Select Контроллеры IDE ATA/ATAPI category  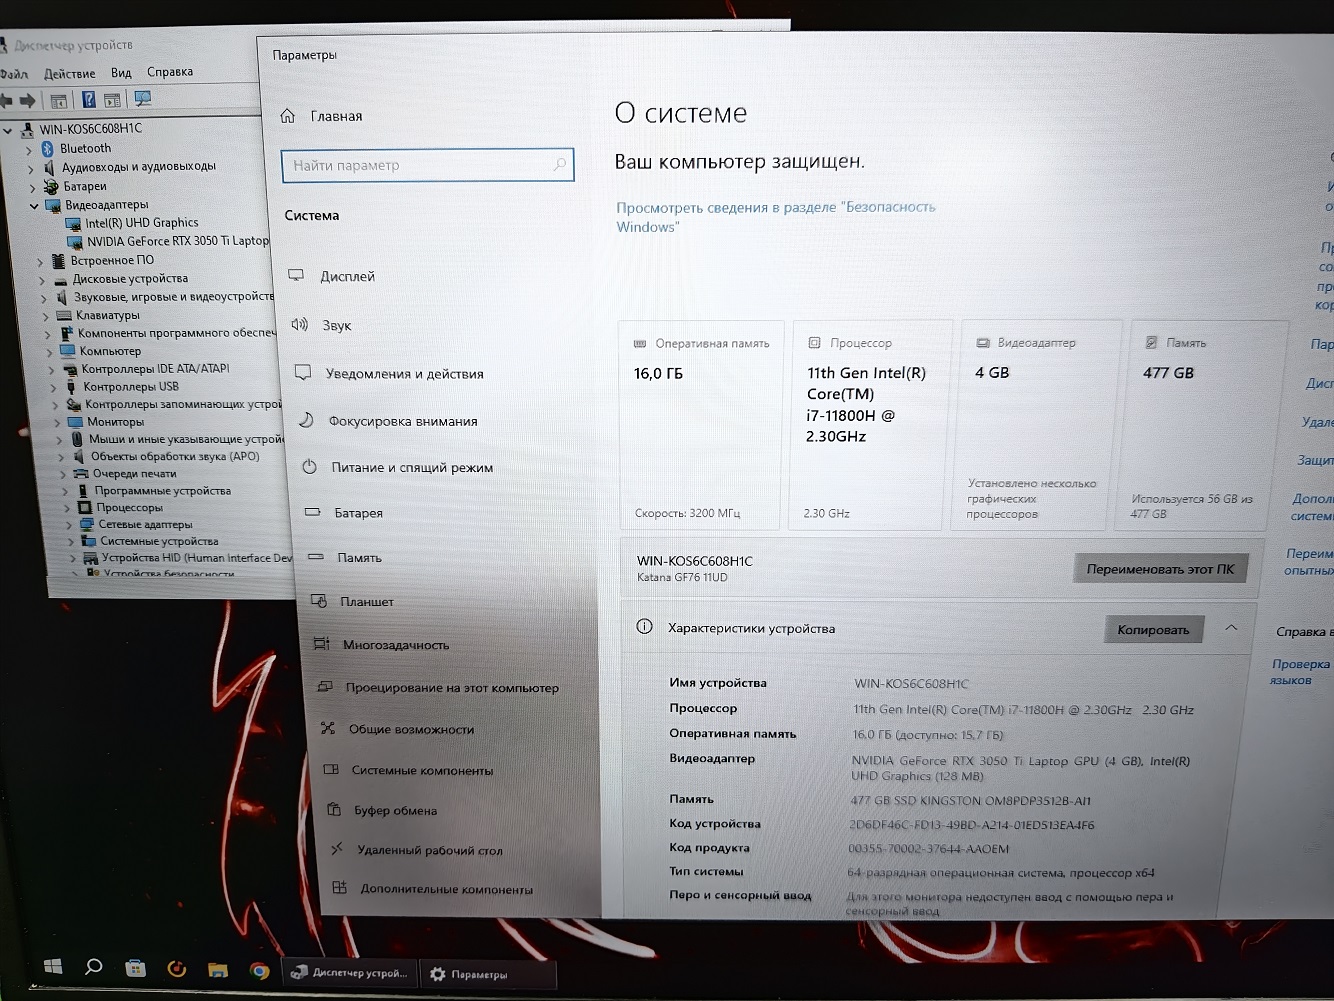(155, 369)
